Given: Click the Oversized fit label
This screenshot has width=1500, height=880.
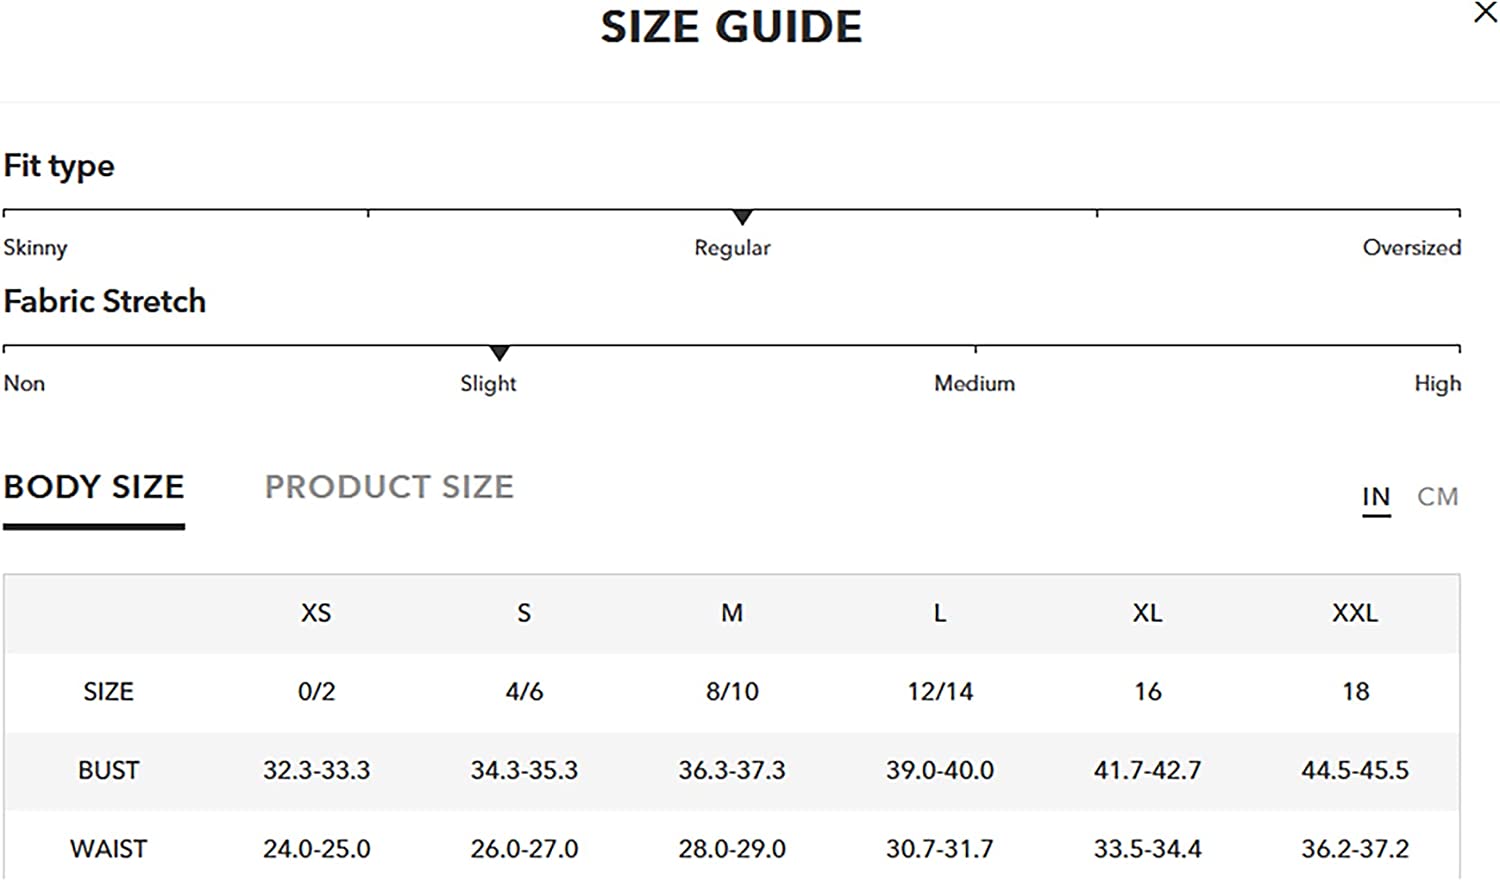Looking at the screenshot, I should (x=1411, y=248).
